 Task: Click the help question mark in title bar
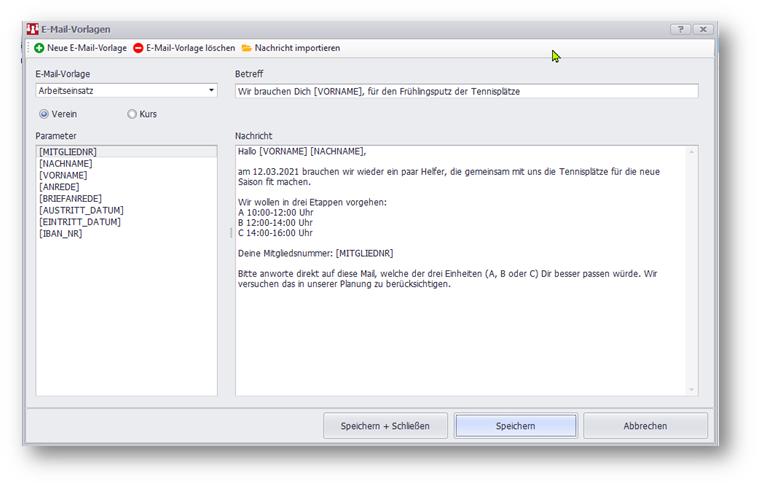click(679, 30)
